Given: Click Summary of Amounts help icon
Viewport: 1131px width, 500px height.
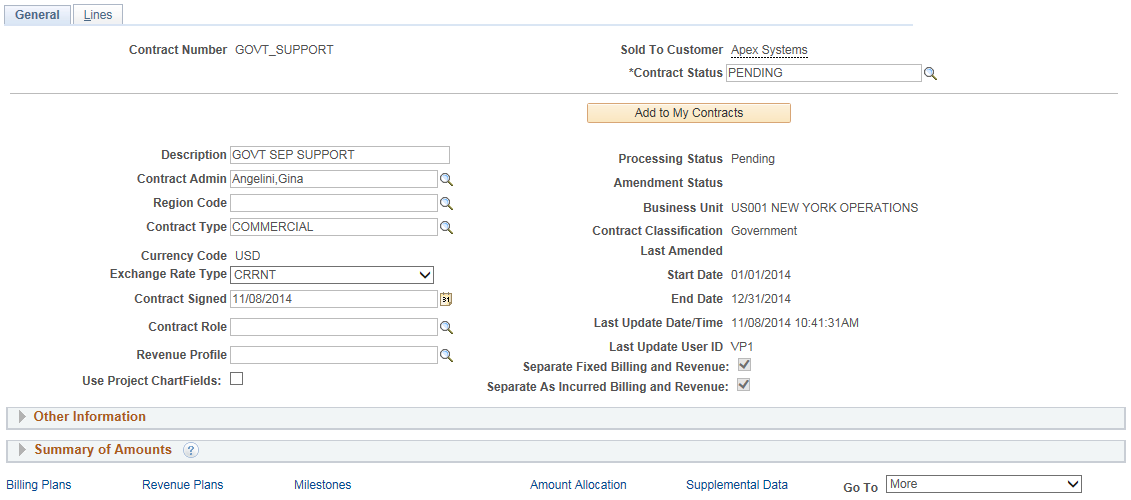Looking at the screenshot, I should tap(191, 450).
